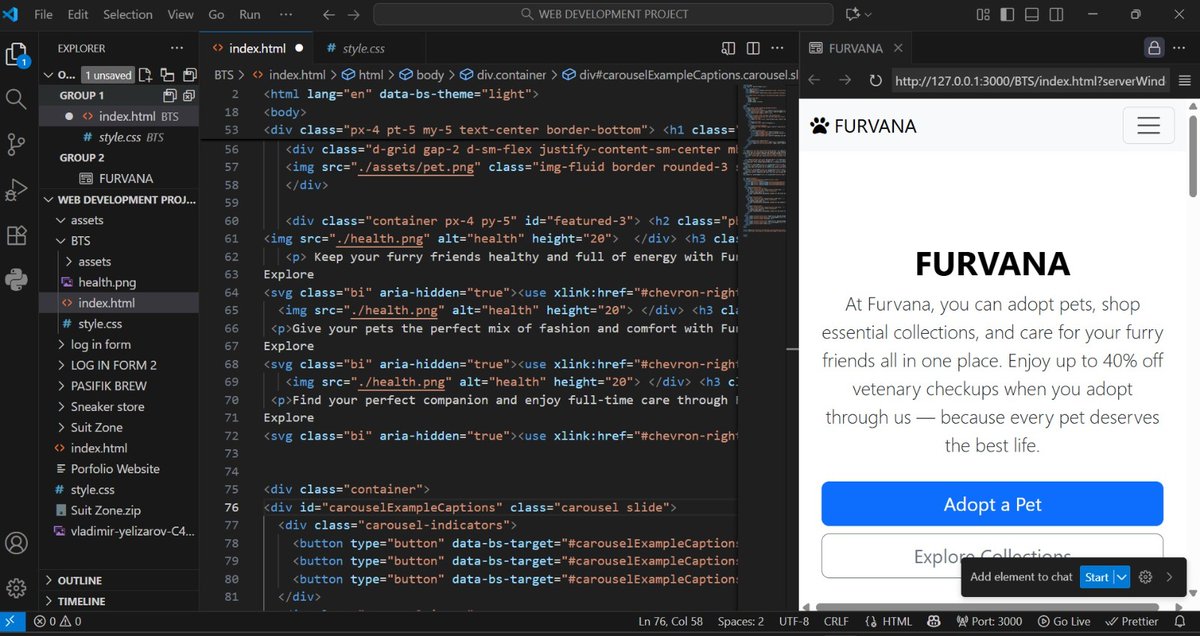Viewport: 1200px width, 636px height.
Task: Collapse the Open Editors section
Action: [x=49, y=75]
